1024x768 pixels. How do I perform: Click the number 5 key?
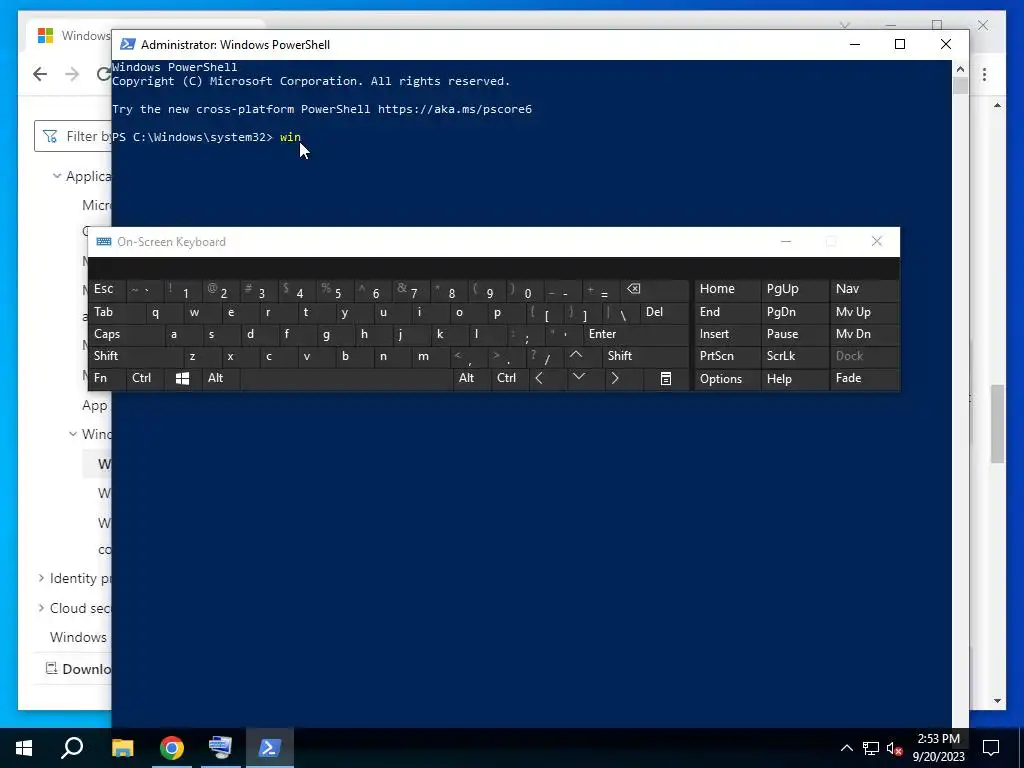[x=334, y=291]
